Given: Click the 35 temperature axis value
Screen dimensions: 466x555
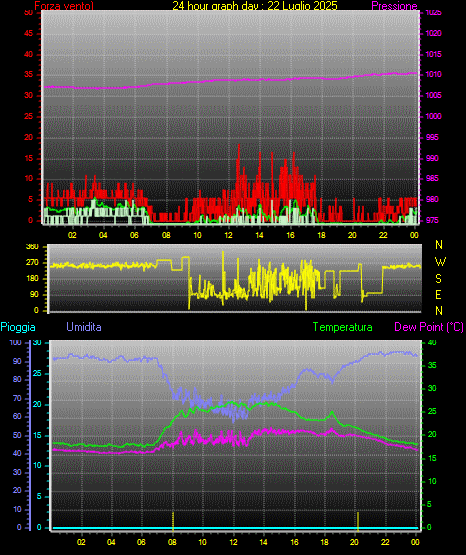Looking at the screenshot, I should pos(432,365).
